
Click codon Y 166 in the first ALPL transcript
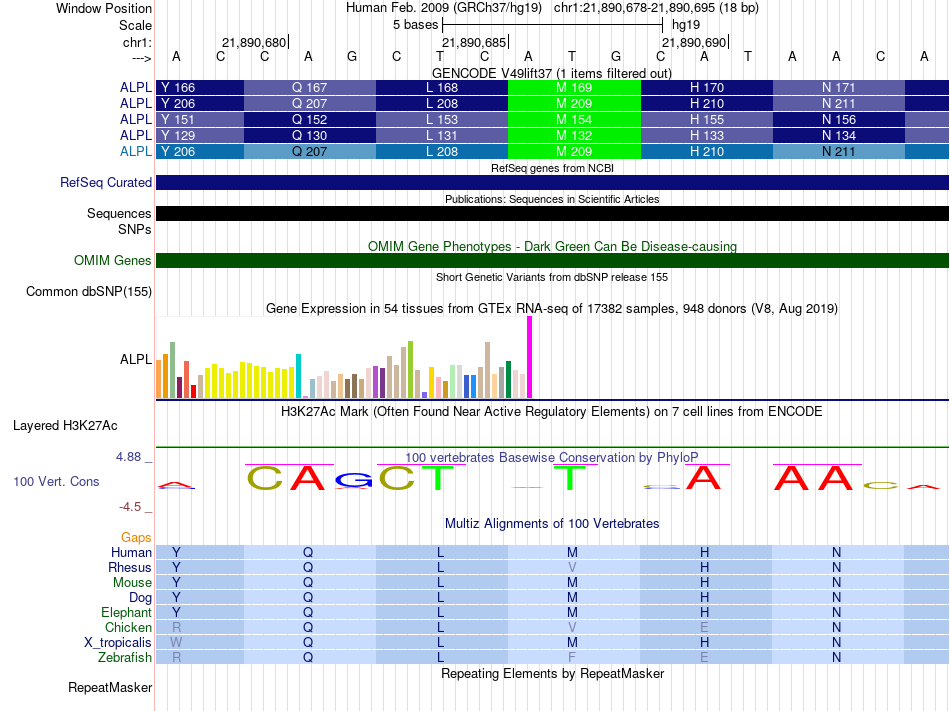(200, 88)
